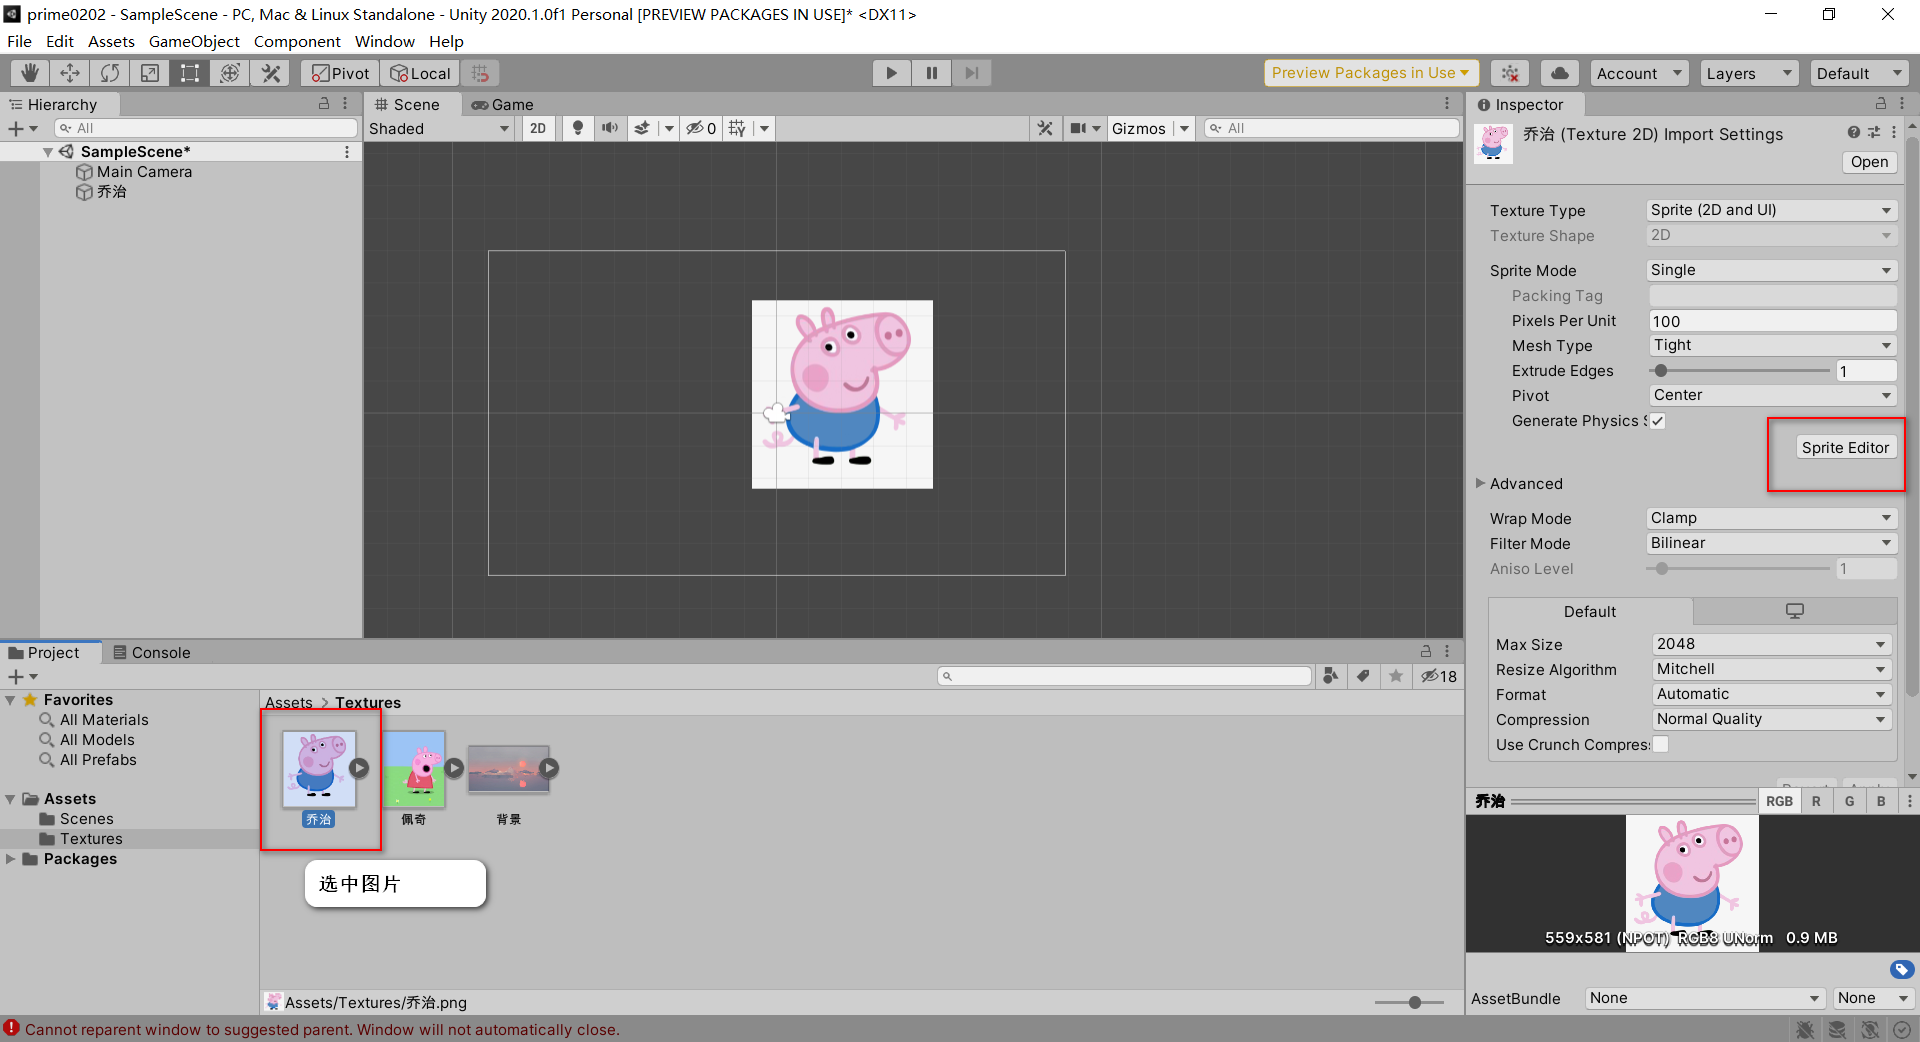Switch to the Console tab
This screenshot has width=1920, height=1042.
[x=151, y=652]
